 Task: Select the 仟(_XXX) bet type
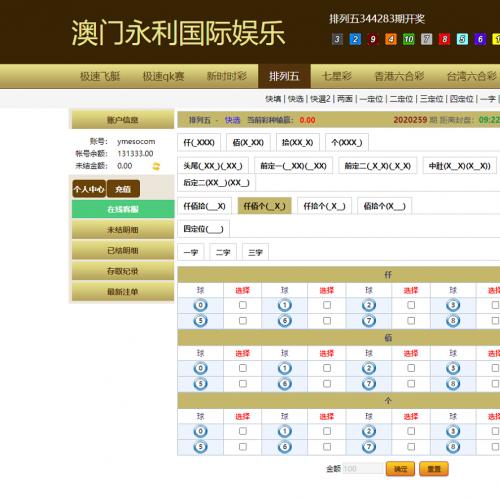pyautogui.click(x=199, y=143)
